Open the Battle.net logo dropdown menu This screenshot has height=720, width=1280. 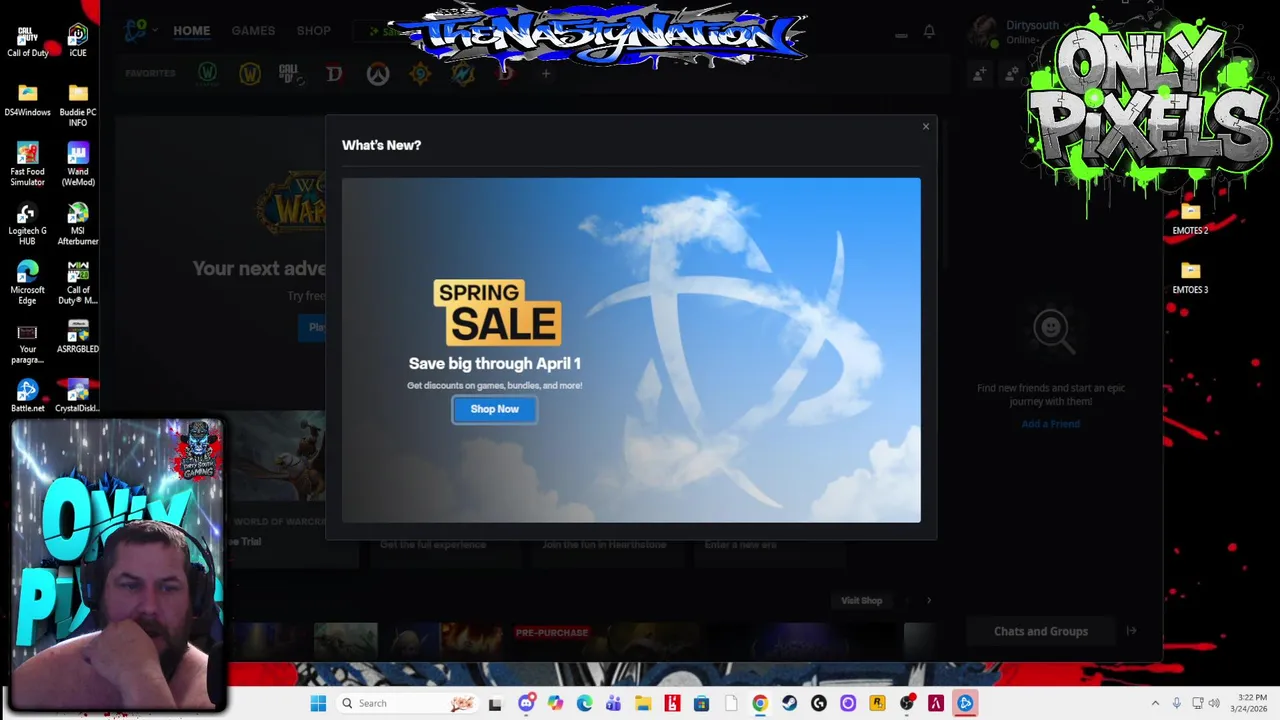click(x=139, y=31)
